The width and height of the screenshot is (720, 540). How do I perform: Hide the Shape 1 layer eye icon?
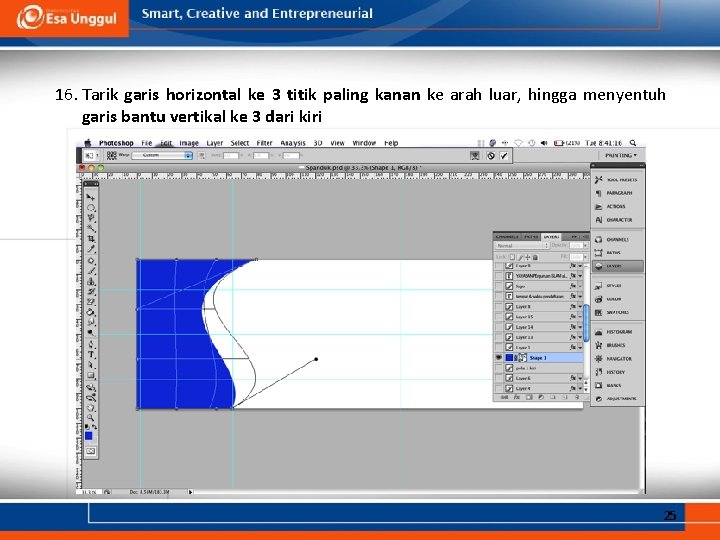(499, 358)
